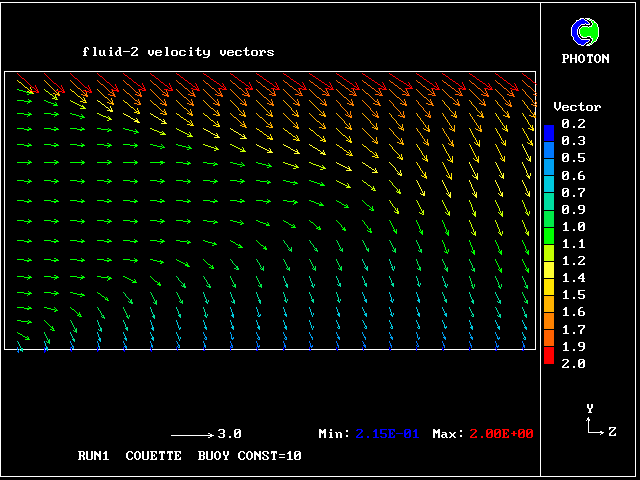Click the legend value 1.4
The height and width of the screenshot is (480, 640).
coord(573,278)
